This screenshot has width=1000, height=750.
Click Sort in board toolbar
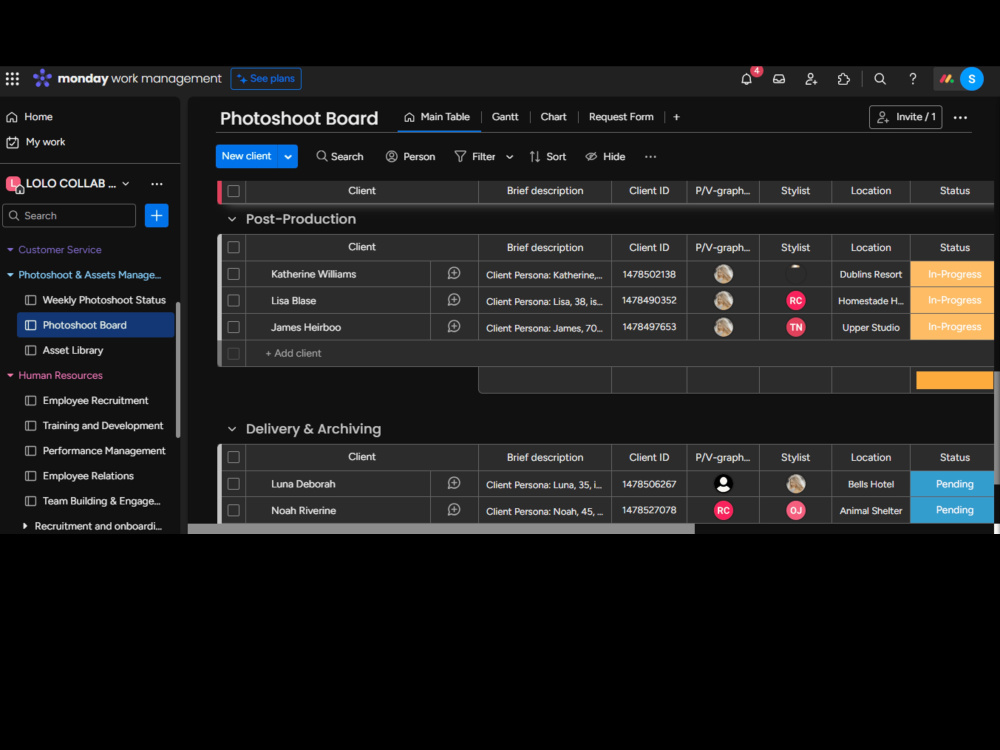point(548,157)
